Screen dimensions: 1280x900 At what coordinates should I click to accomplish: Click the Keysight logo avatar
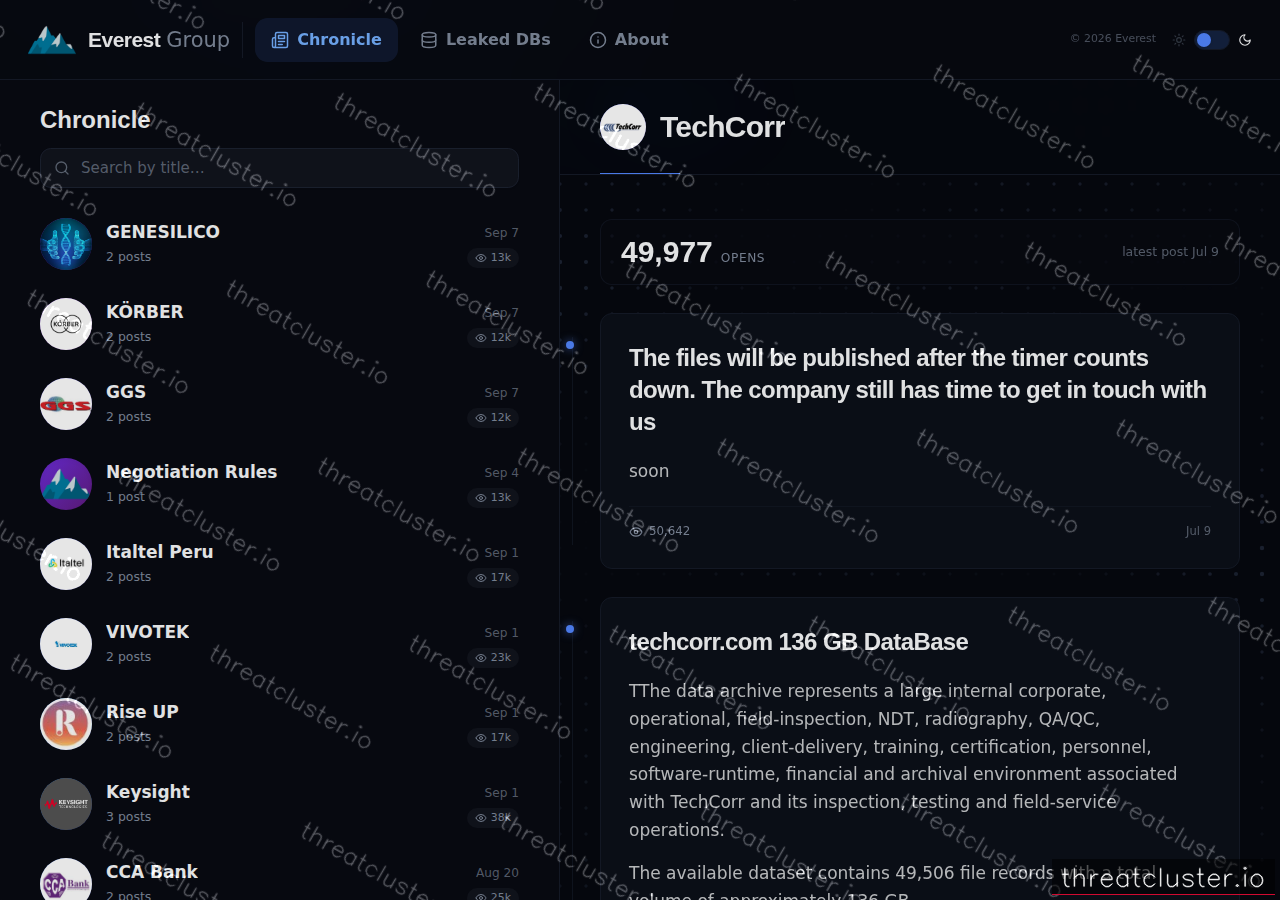point(66,804)
